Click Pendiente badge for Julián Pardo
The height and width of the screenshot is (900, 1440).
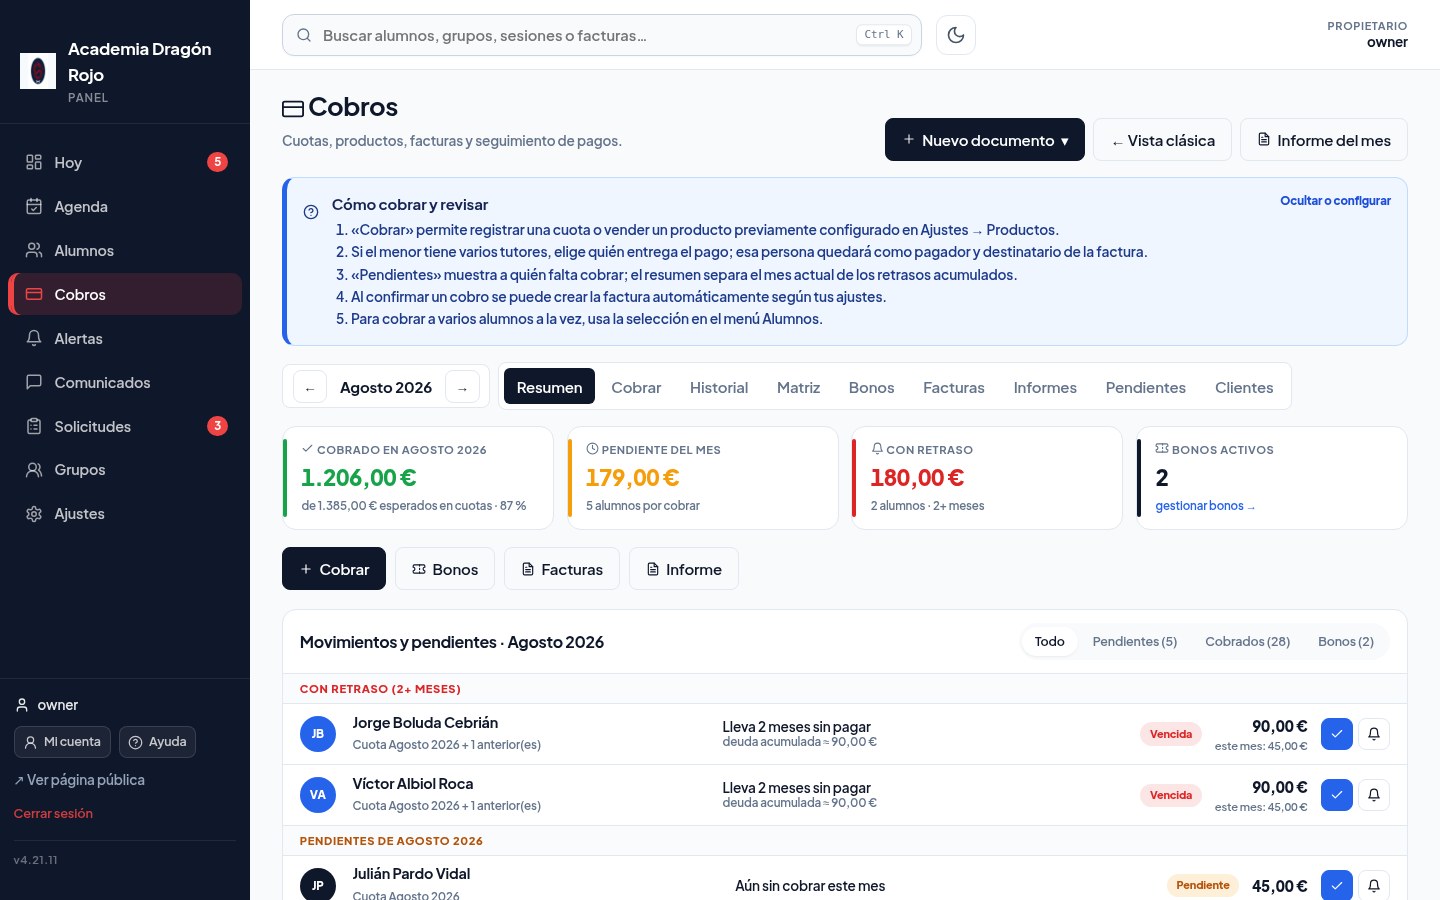click(x=1203, y=885)
